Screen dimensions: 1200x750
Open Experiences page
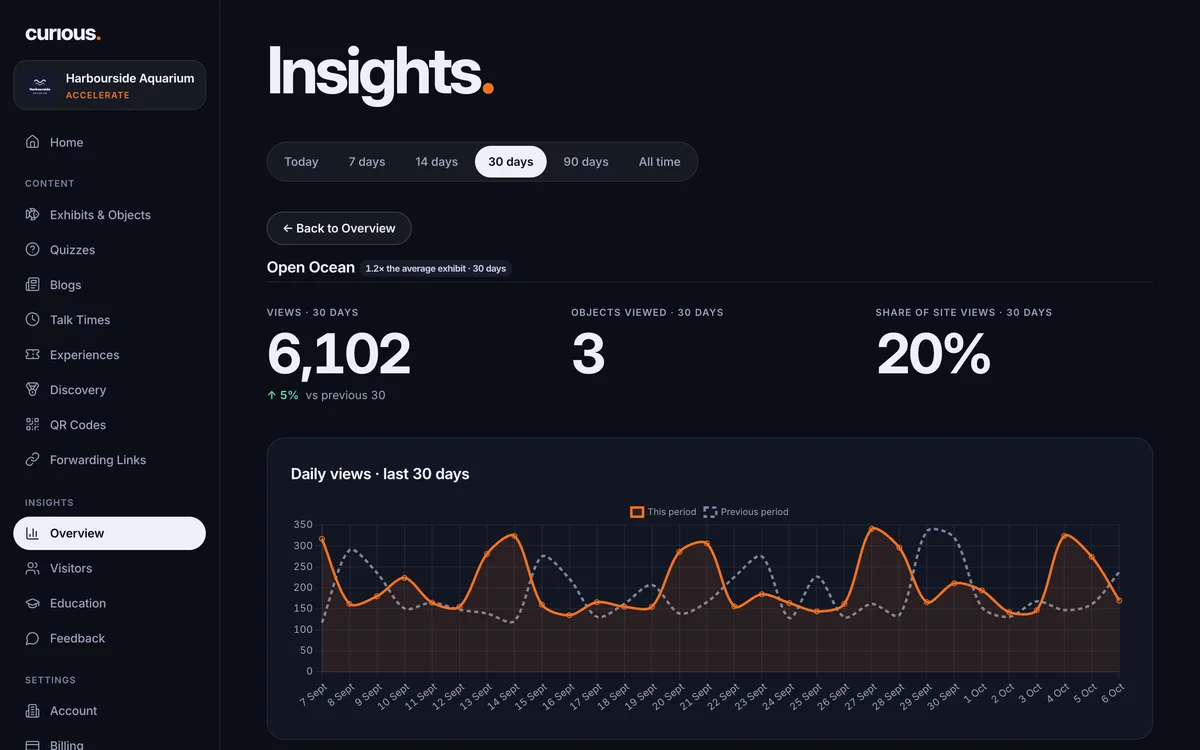(109, 355)
